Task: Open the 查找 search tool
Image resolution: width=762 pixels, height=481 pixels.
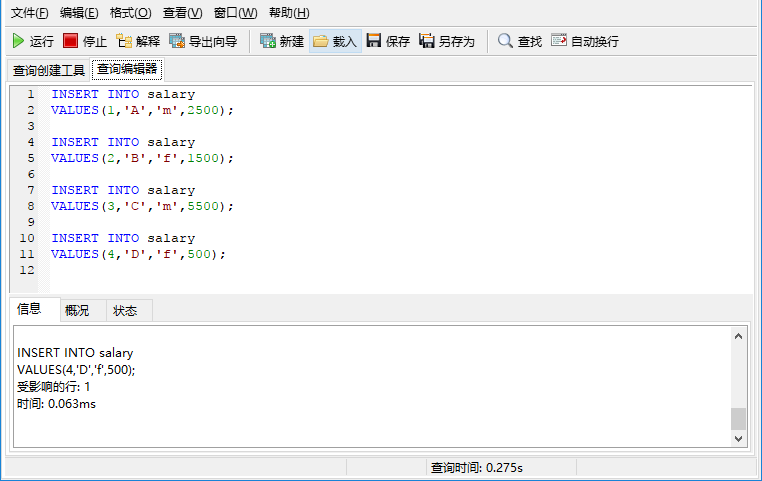Action: (520, 41)
